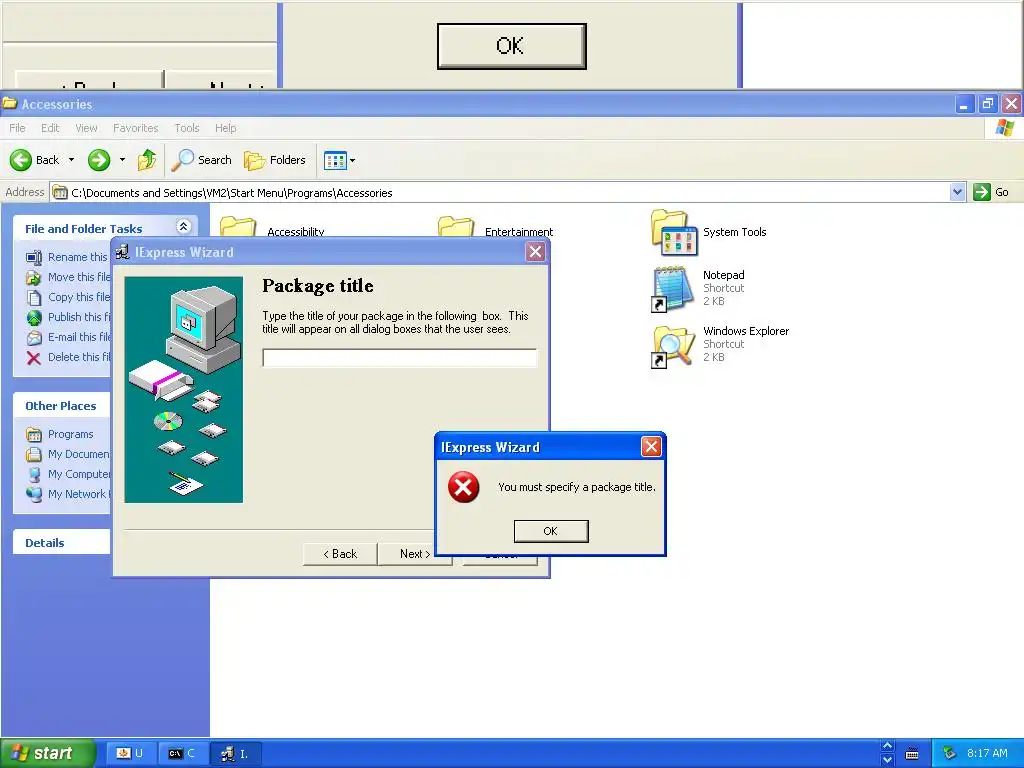
Task: Open My Network Places link
Action: 78,494
